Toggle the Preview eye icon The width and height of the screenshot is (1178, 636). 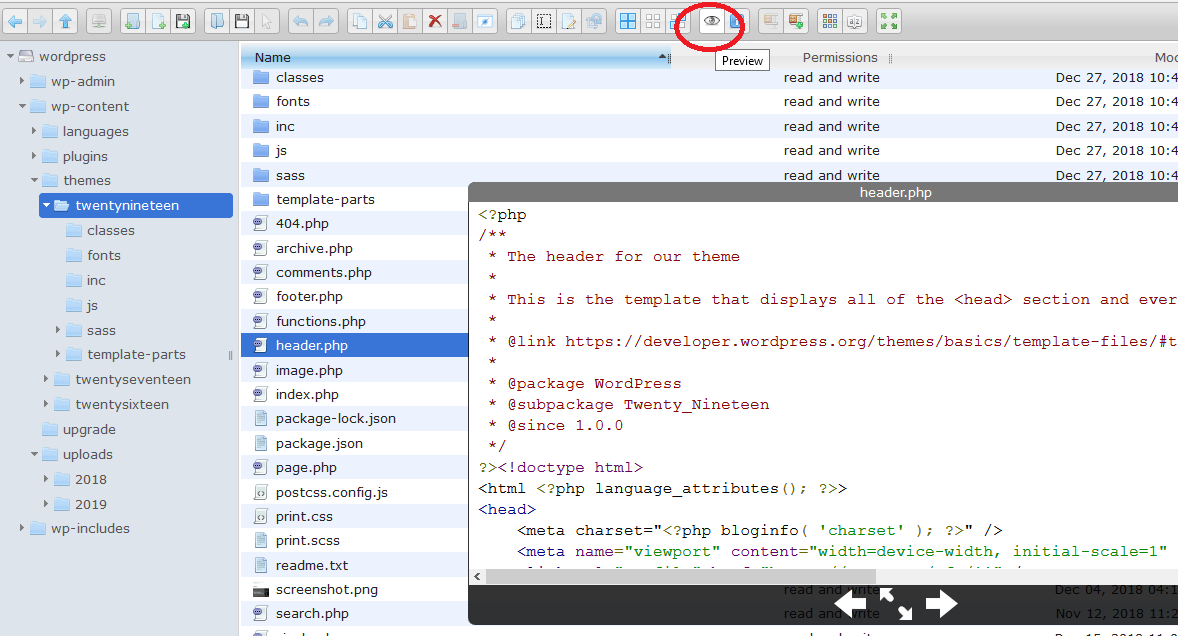[711, 22]
